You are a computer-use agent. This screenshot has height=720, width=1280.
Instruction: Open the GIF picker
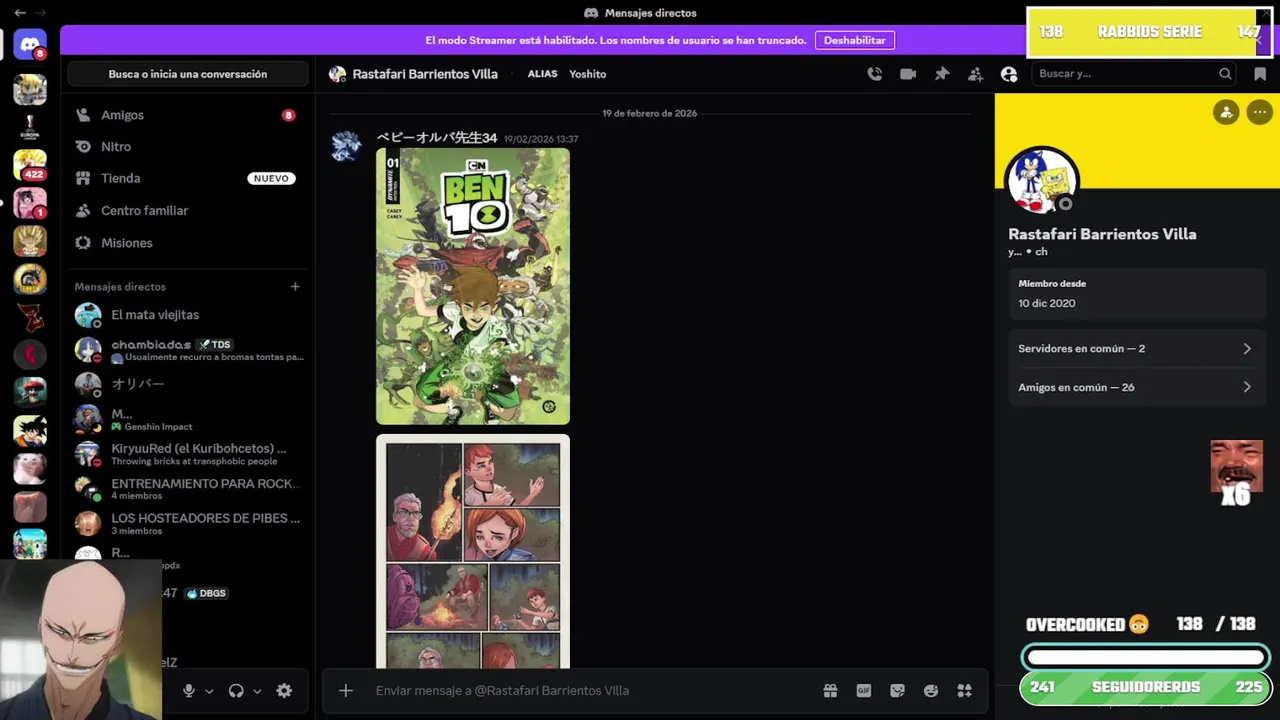864,691
